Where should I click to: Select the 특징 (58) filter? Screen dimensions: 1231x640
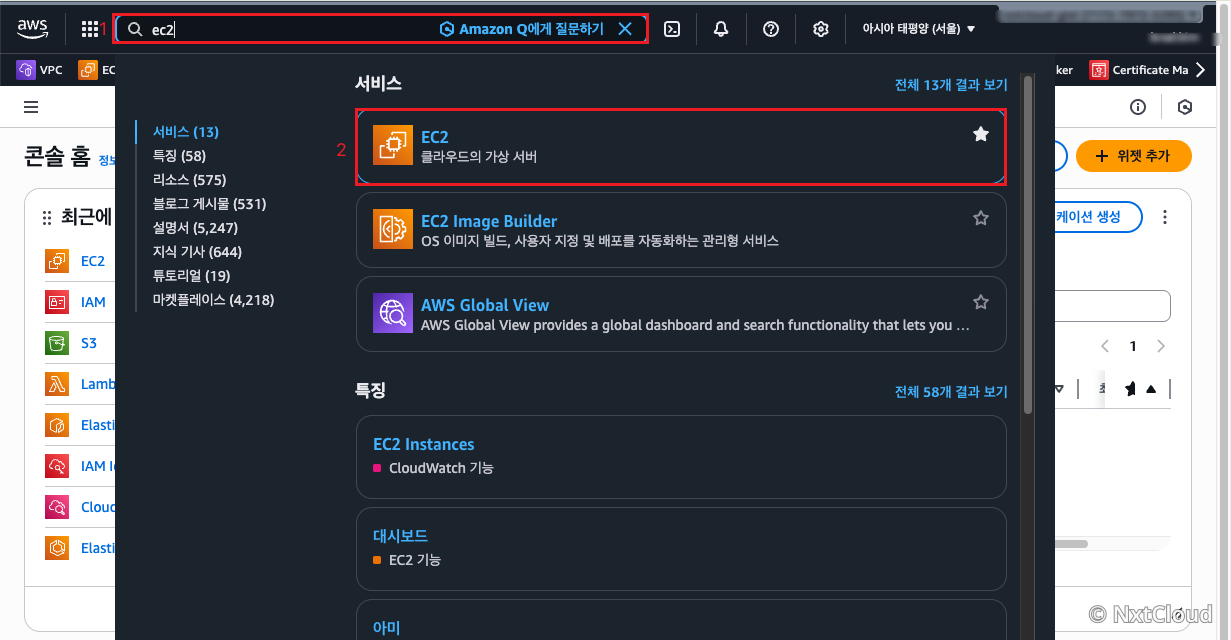point(179,156)
